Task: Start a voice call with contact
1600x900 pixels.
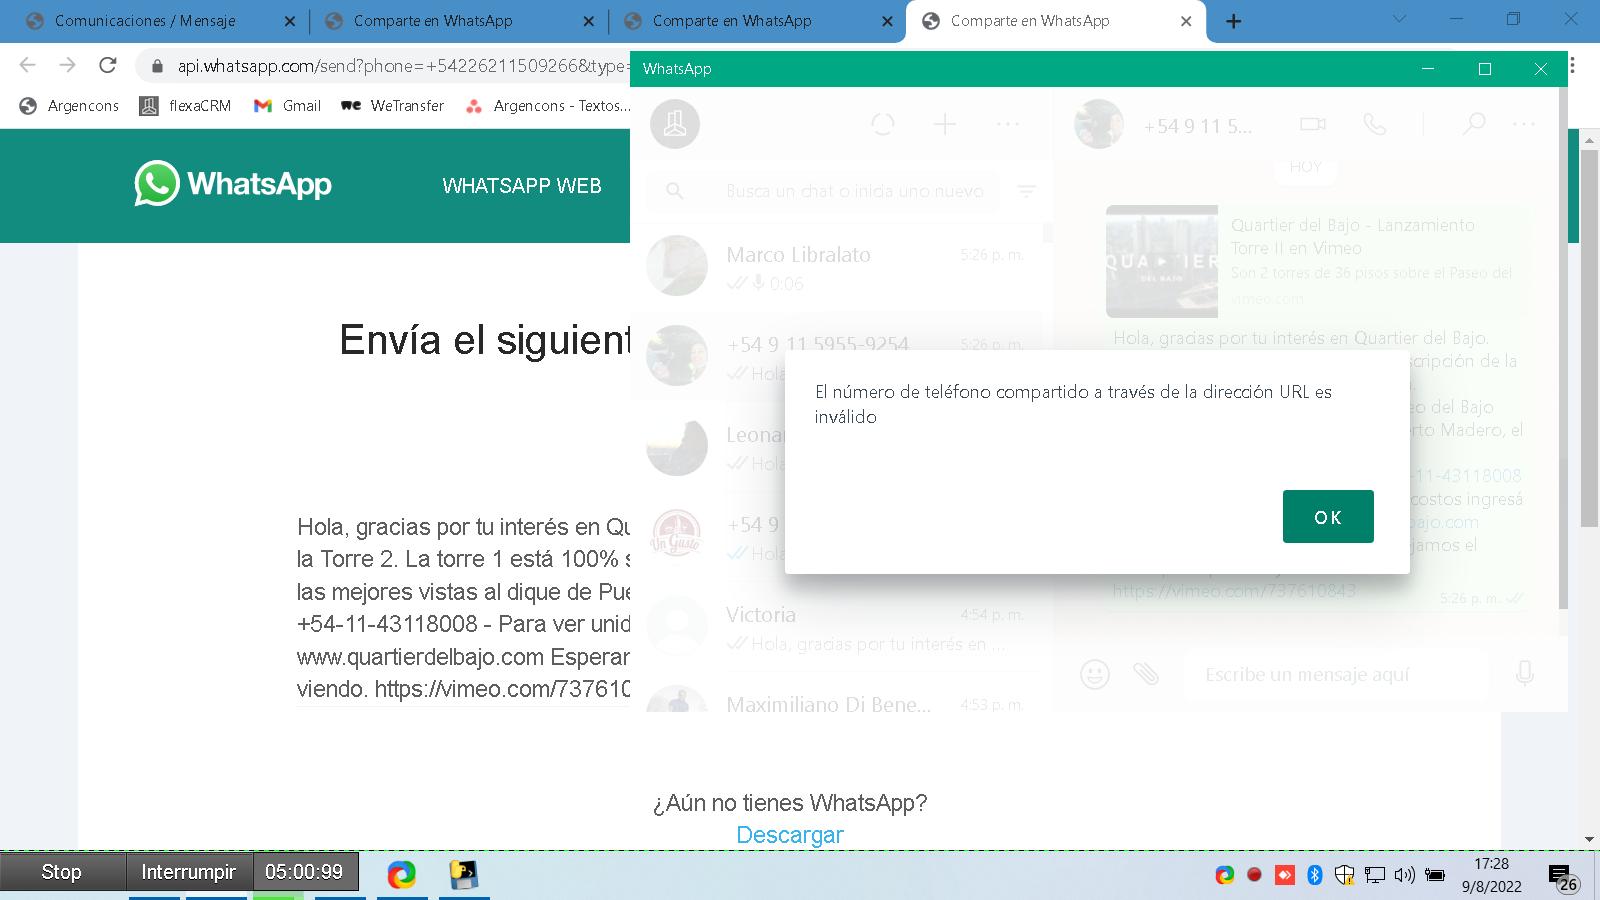Action: (1375, 124)
